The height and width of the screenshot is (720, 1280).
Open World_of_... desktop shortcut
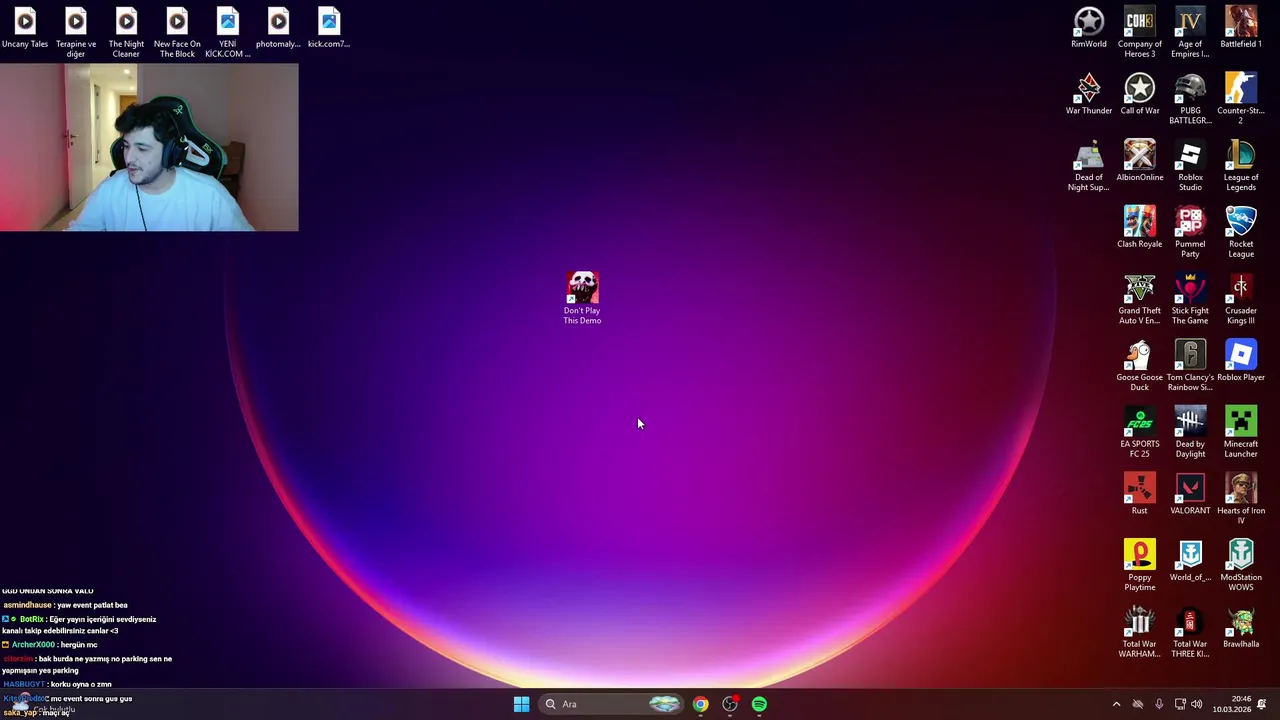pyautogui.click(x=1190, y=561)
